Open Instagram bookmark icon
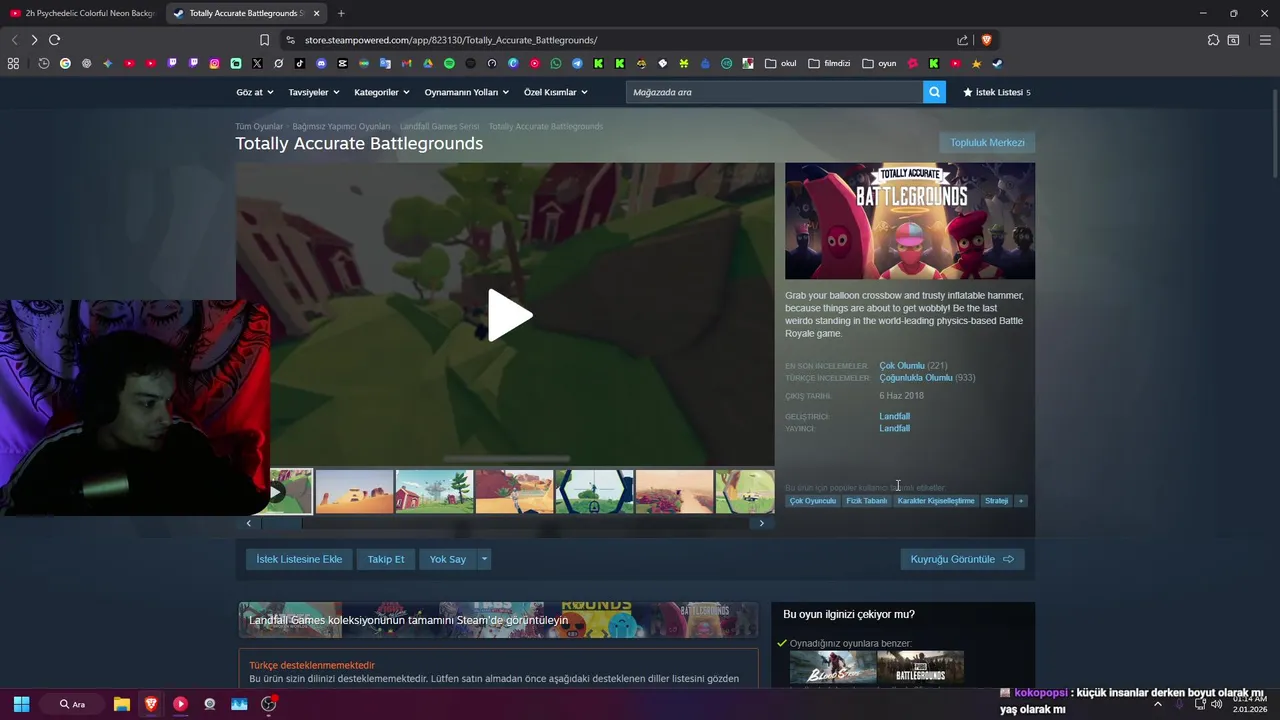 click(x=214, y=63)
